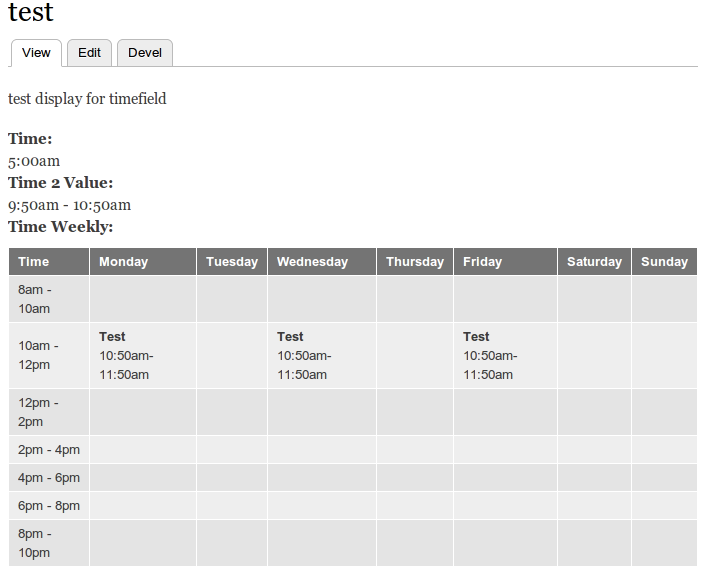The width and height of the screenshot is (713, 583).
Task: Select the Sunday column header
Action: click(x=664, y=262)
